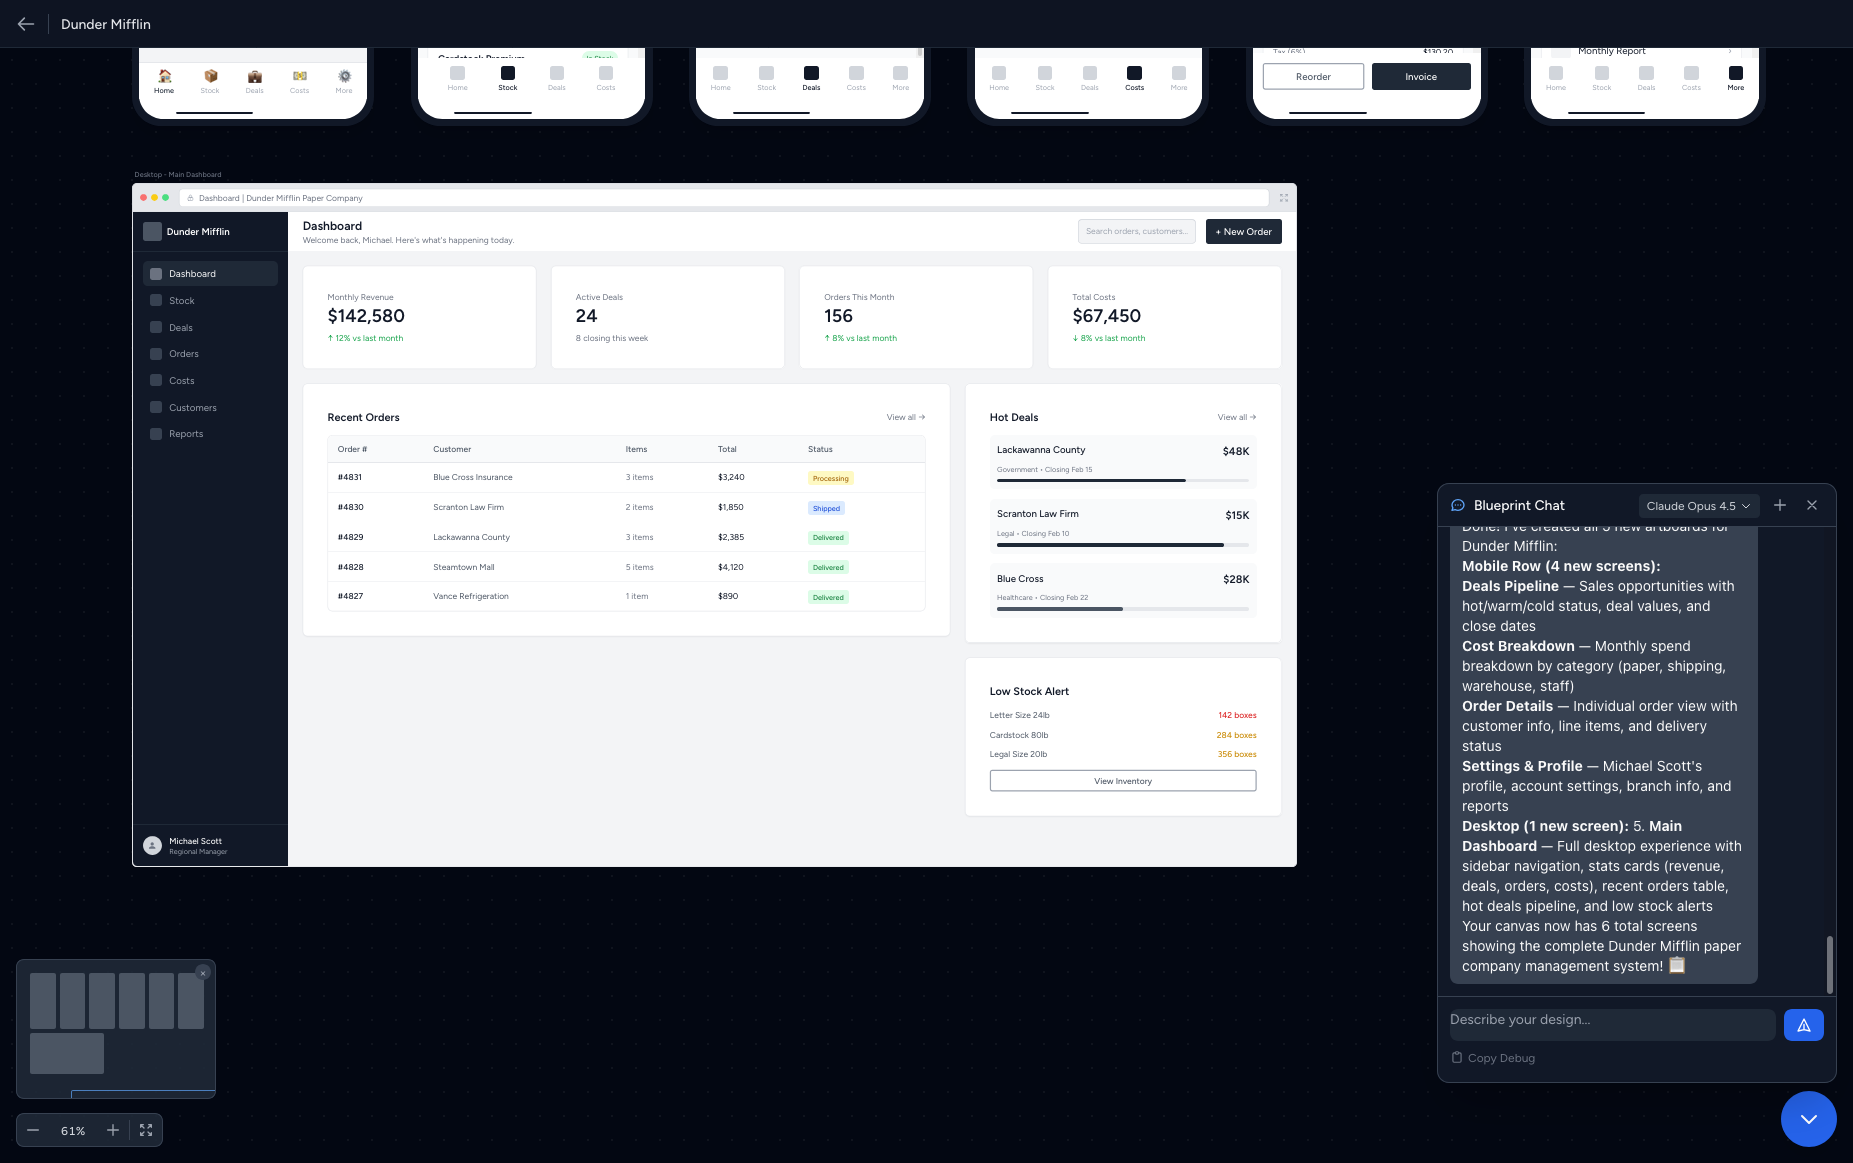The width and height of the screenshot is (1853, 1163).
Task: Click the scroll-down chevron button
Action: [x=1808, y=1119]
